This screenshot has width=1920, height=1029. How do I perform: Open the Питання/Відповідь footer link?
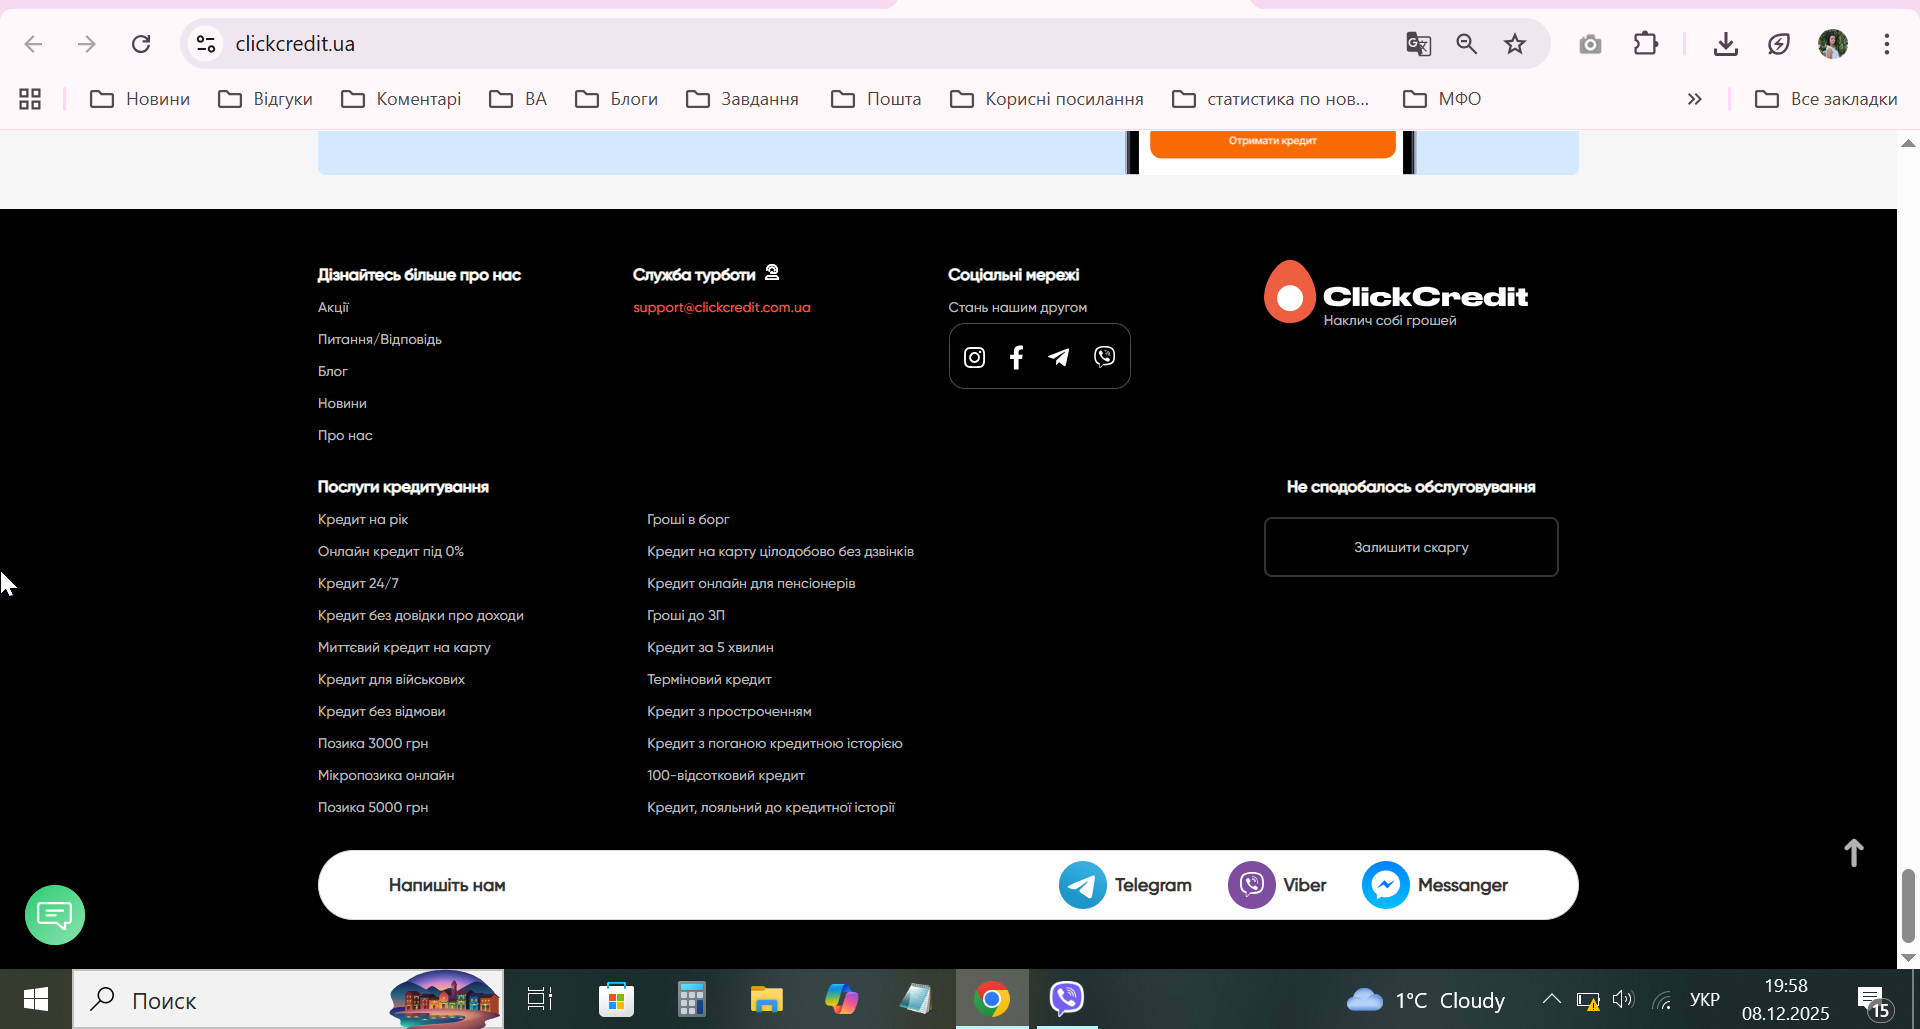380,339
